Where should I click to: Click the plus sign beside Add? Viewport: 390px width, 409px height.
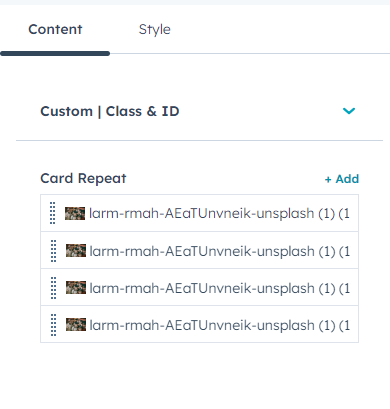(328, 180)
